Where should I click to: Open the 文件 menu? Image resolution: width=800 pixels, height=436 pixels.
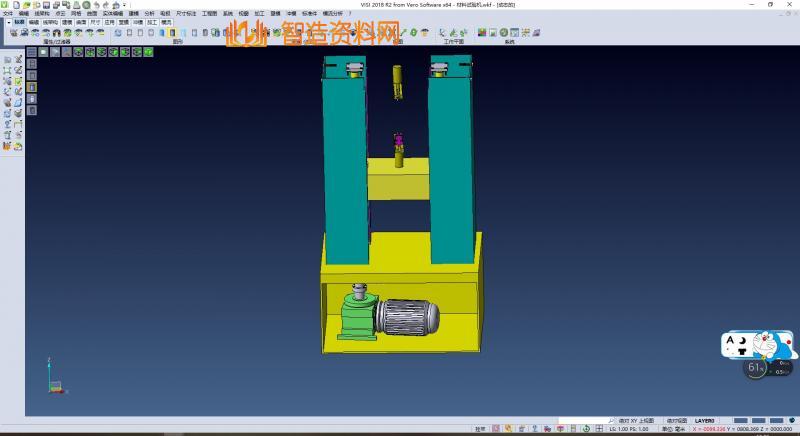[8, 13]
